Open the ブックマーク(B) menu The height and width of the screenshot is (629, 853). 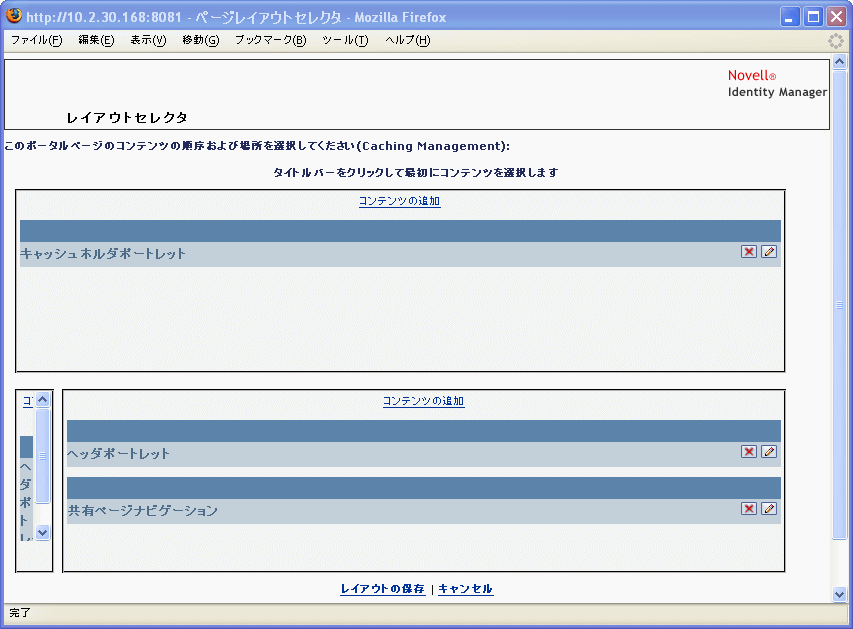tap(270, 40)
